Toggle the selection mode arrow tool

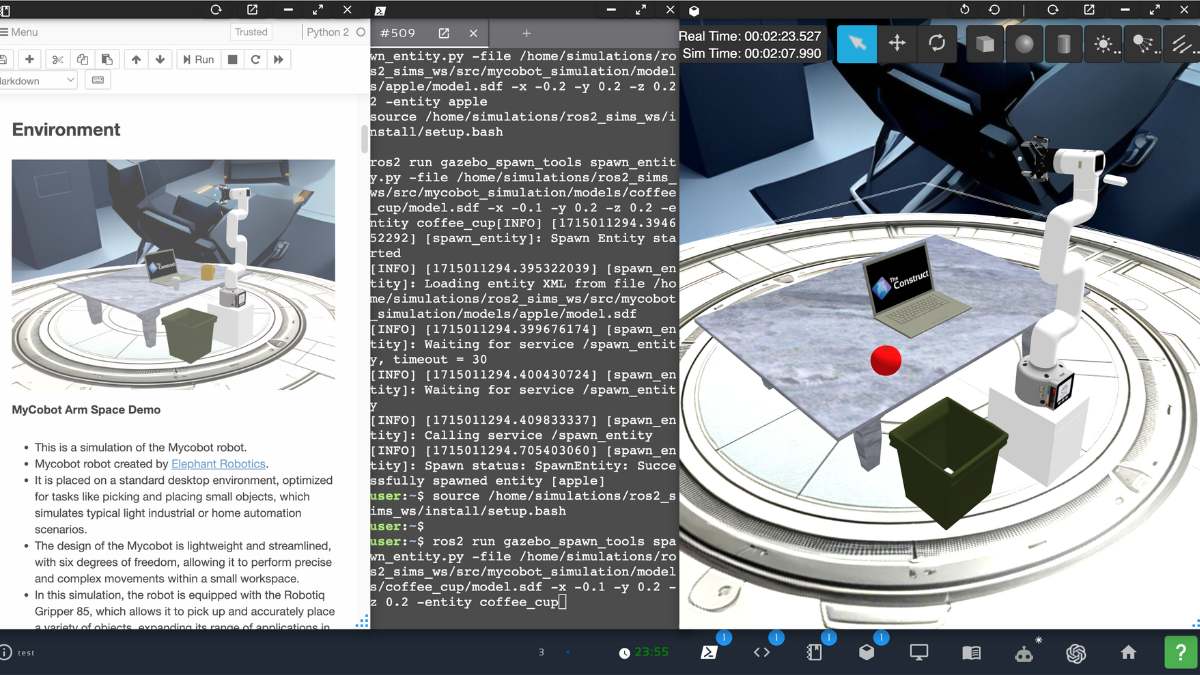pos(857,43)
